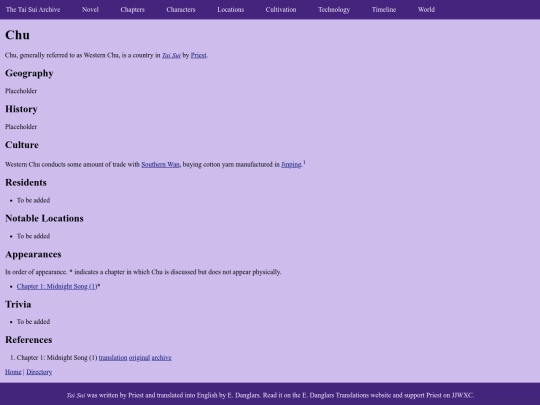This screenshot has height=405, width=540.
Task: Click 'To be added' under Residents
Action: (33, 200)
